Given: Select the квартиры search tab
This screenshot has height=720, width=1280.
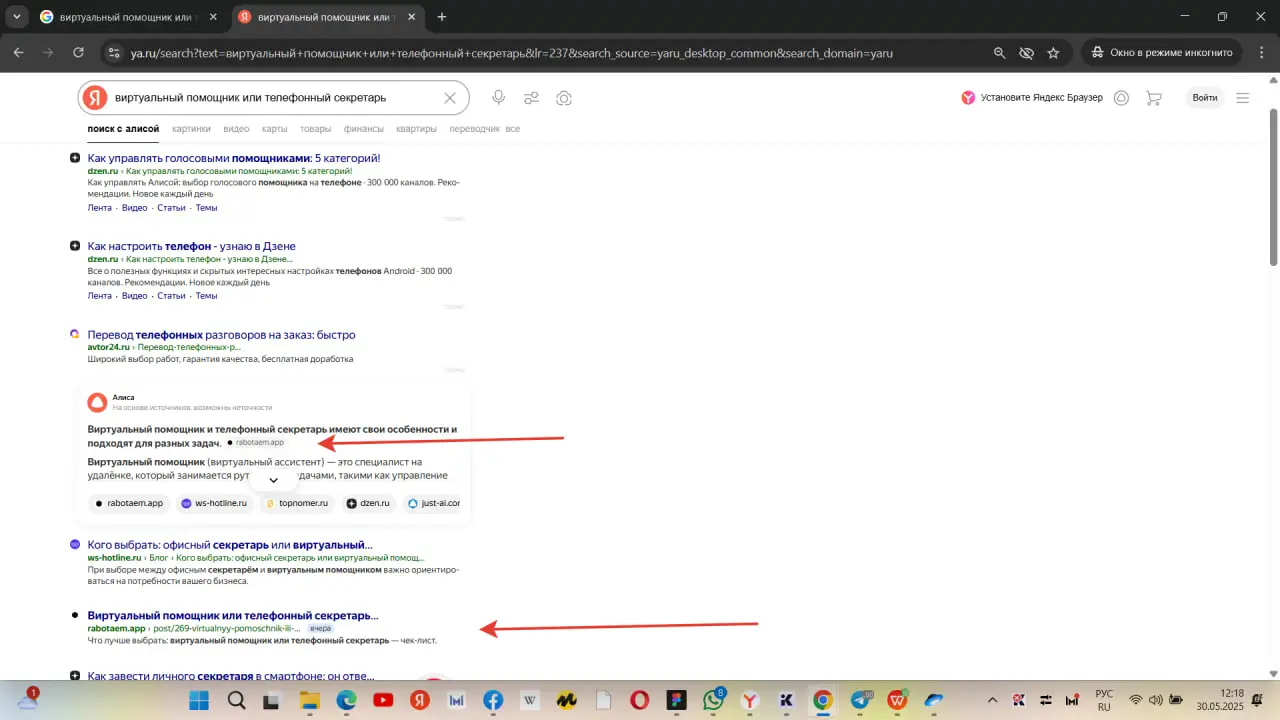Looking at the screenshot, I should tap(416, 129).
